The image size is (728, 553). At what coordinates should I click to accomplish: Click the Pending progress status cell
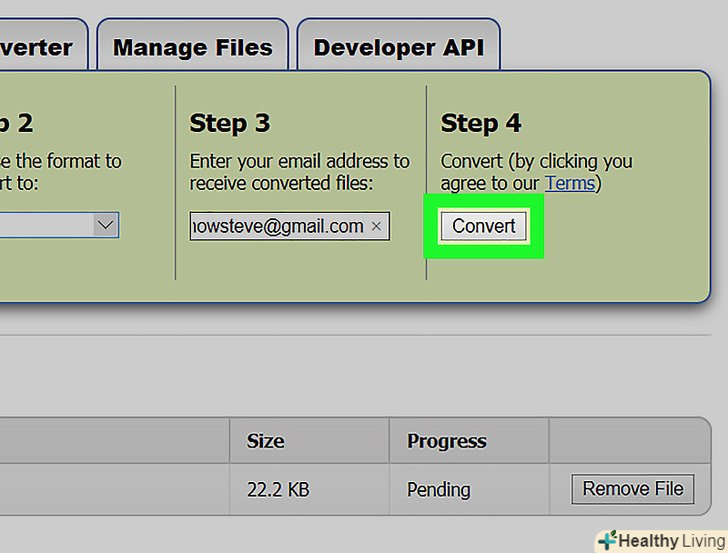point(438,490)
